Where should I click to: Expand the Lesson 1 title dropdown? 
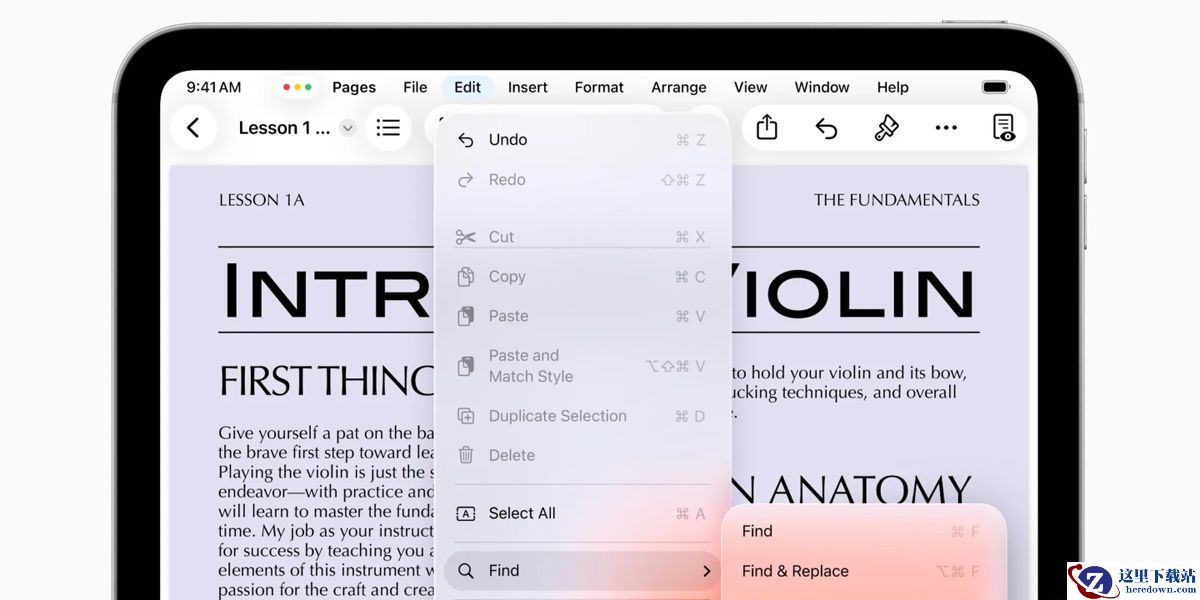[347, 128]
